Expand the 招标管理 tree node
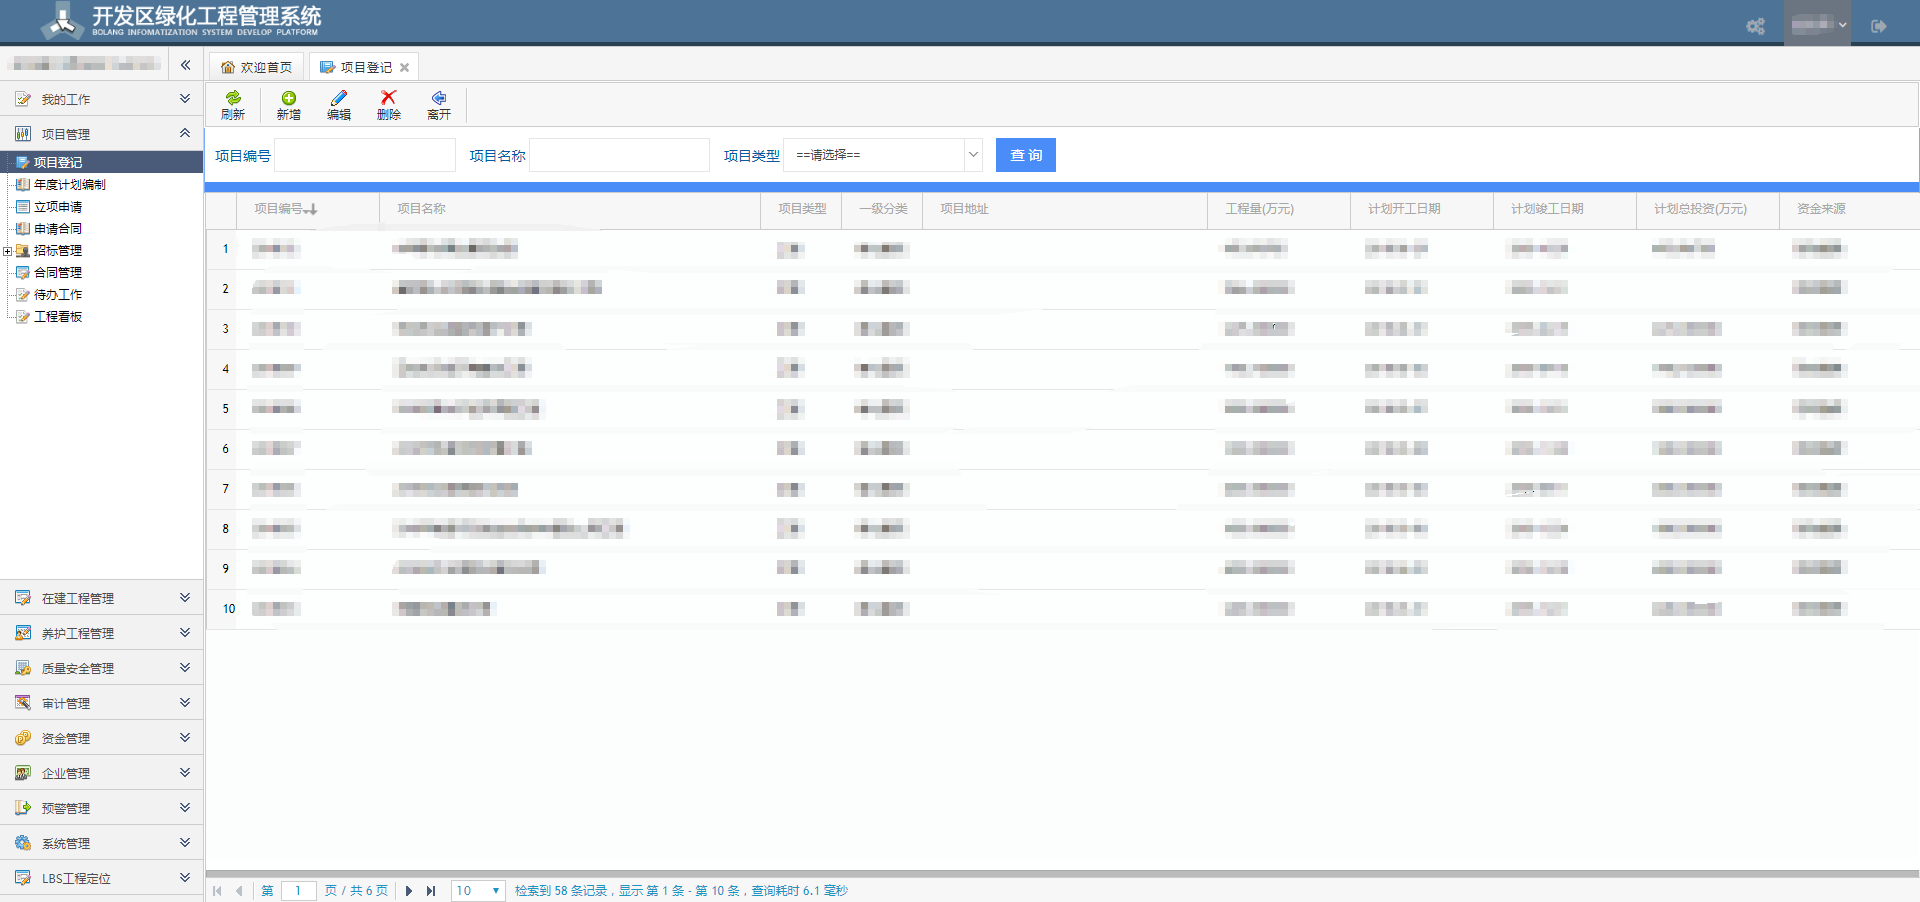Viewport: 1920px width, 902px height. [x=8, y=251]
